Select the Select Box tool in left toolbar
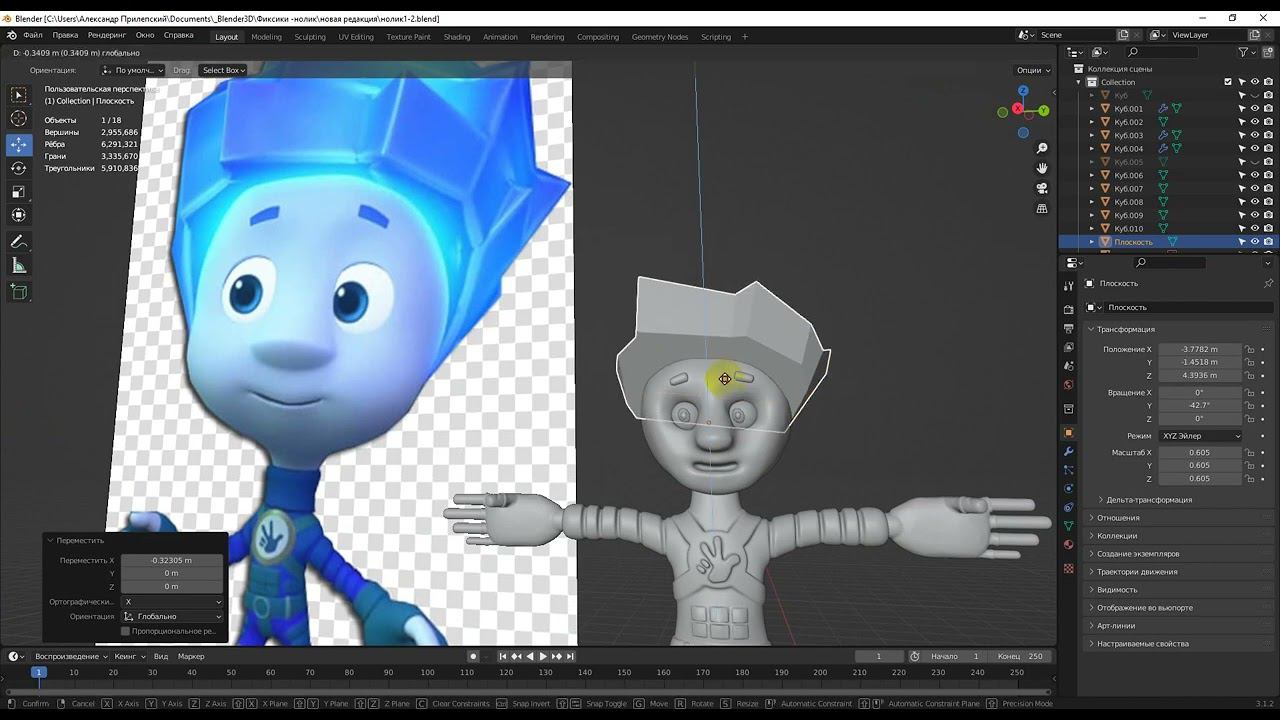The height and width of the screenshot is (720, 1280). pyautogui.click(x=19, y=95)
